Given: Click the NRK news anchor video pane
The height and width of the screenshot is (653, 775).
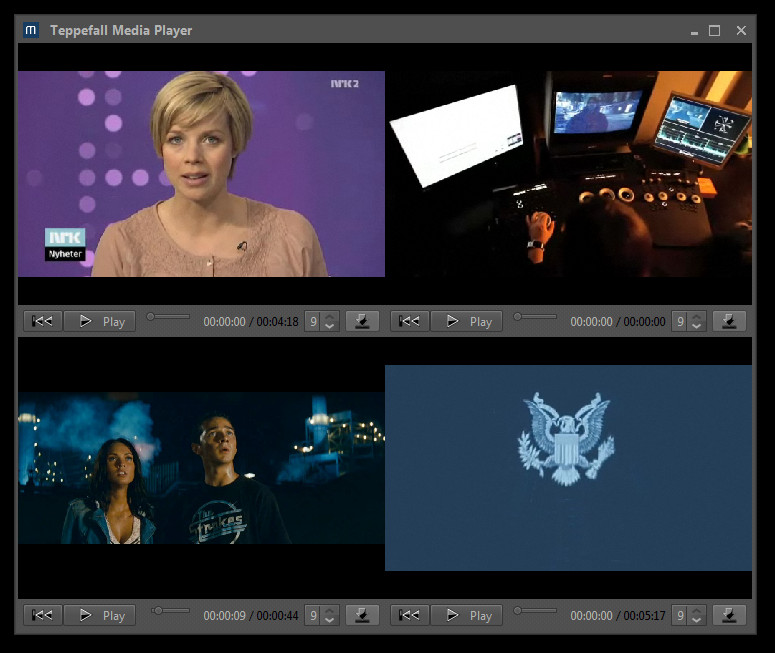Looking at the screenshot, I should [x=202, y=174].
